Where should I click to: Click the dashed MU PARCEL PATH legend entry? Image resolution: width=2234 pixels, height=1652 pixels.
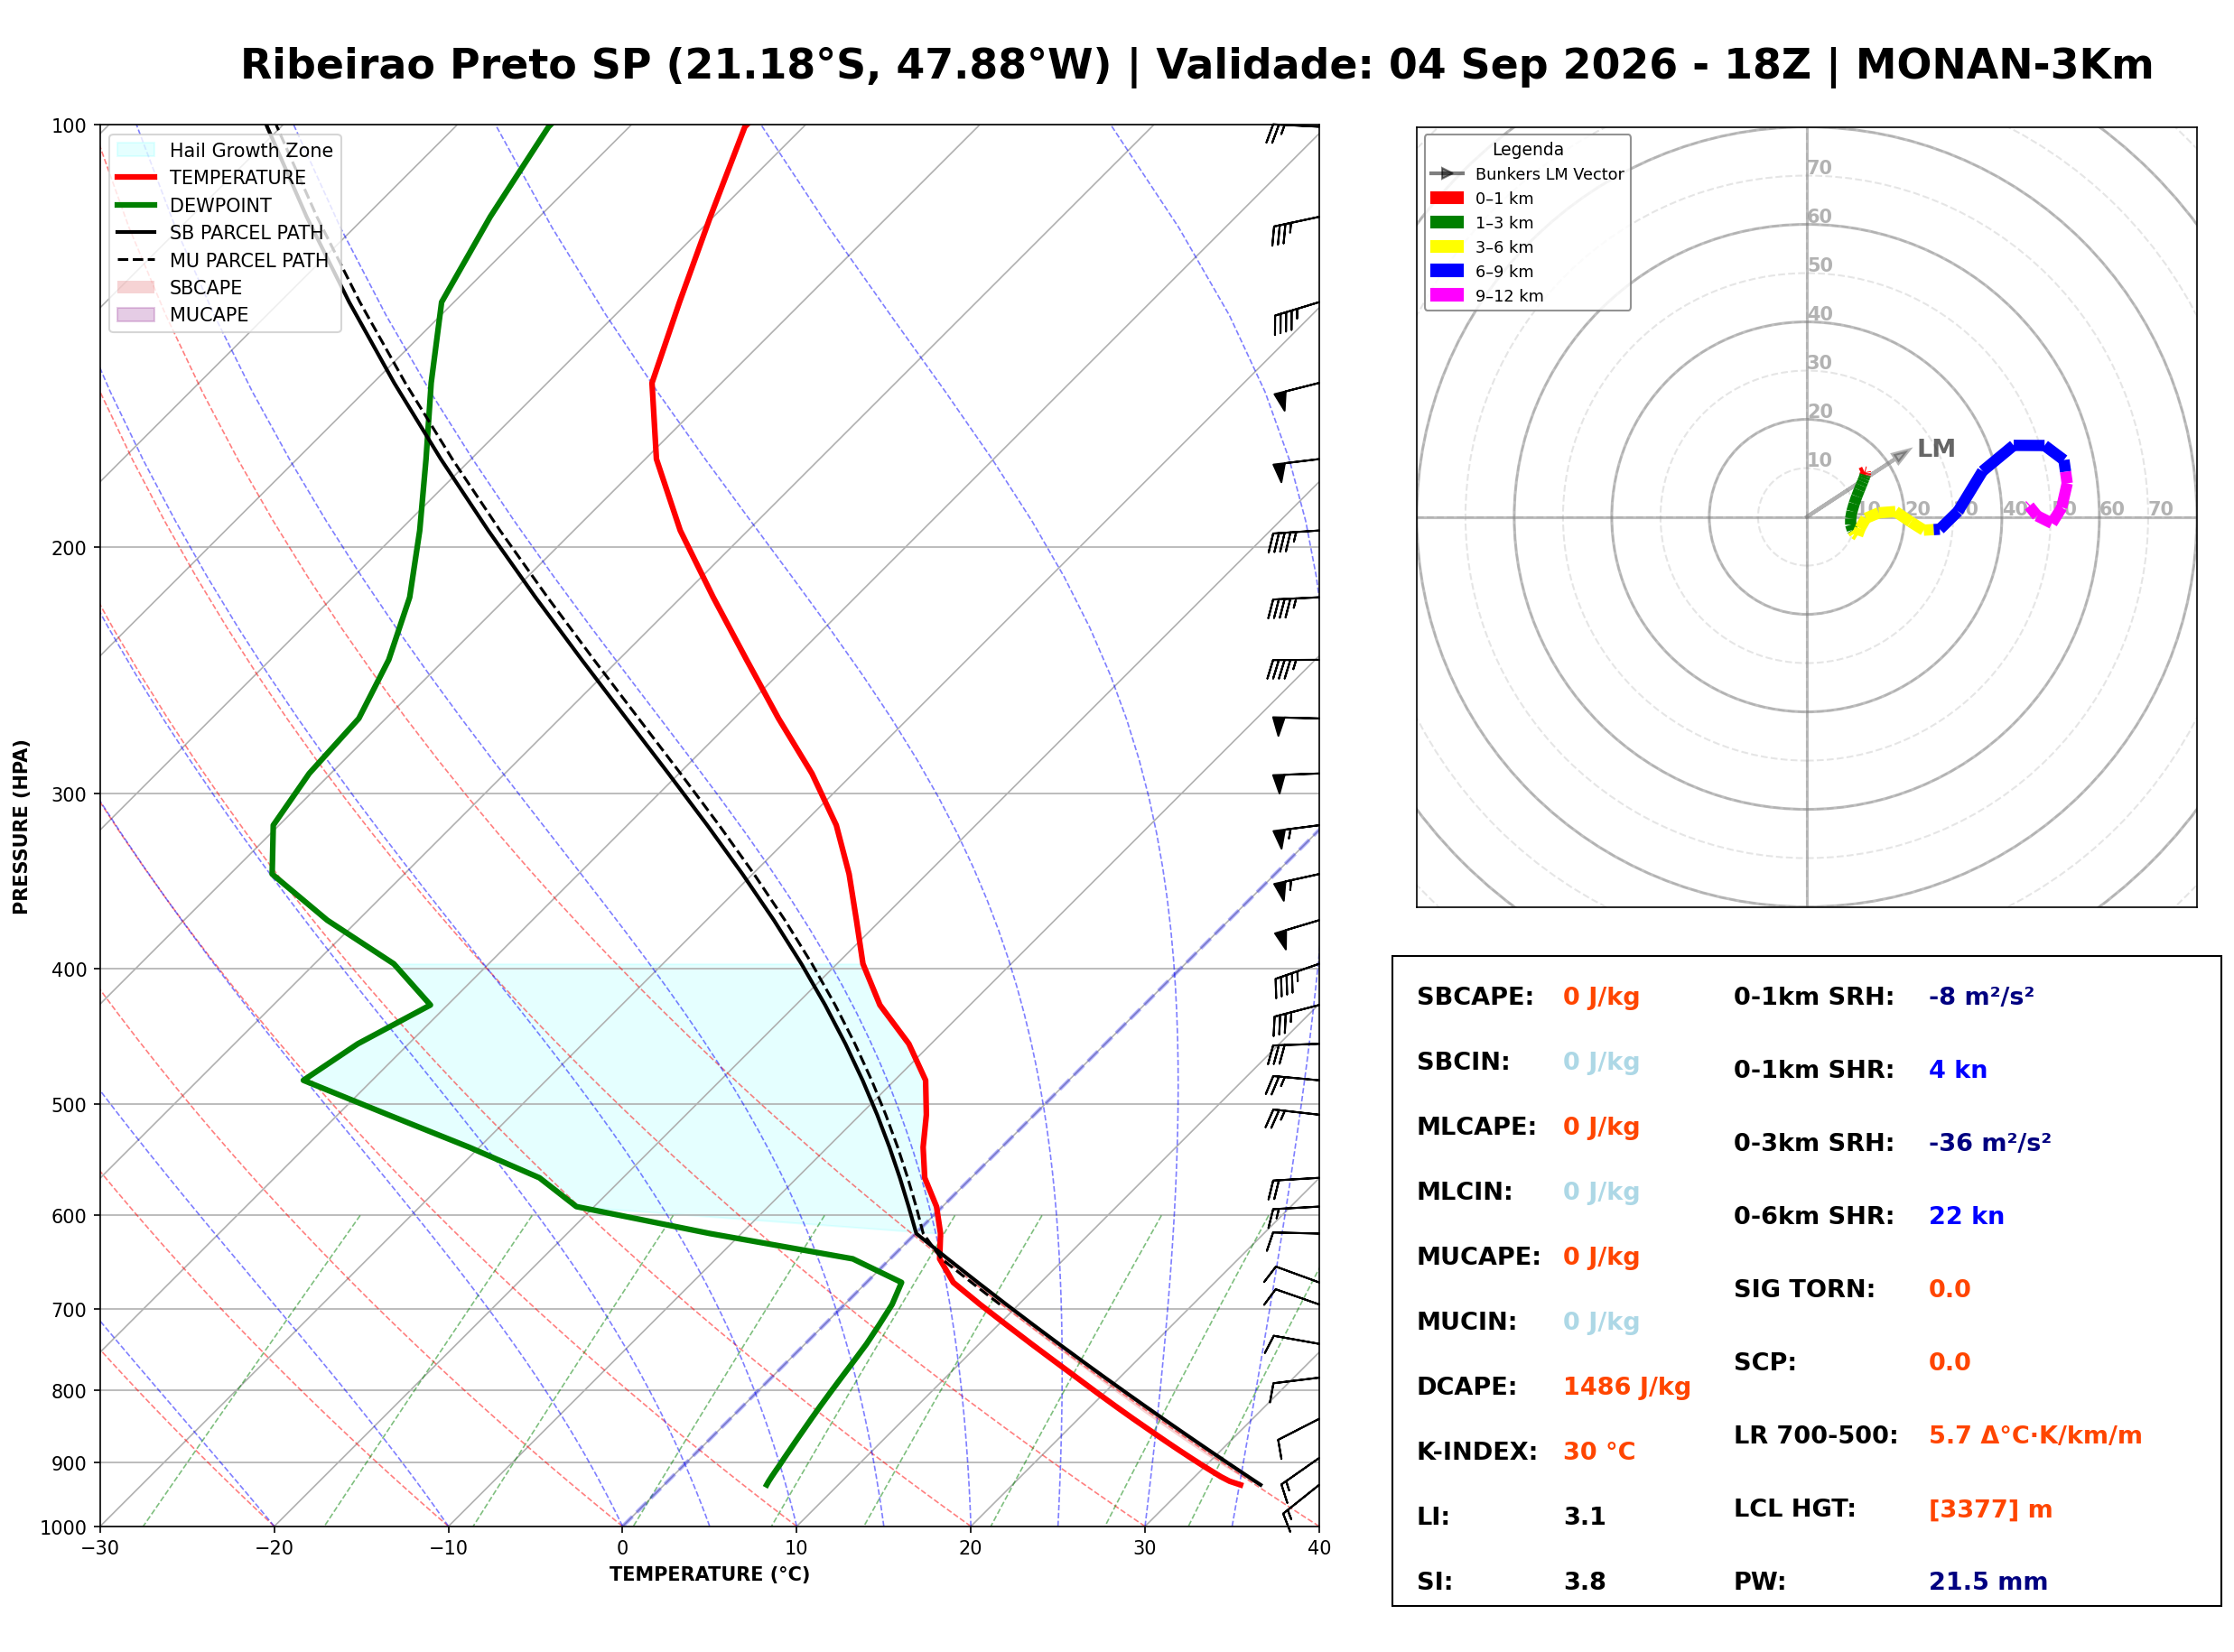[x=222, y=260]
